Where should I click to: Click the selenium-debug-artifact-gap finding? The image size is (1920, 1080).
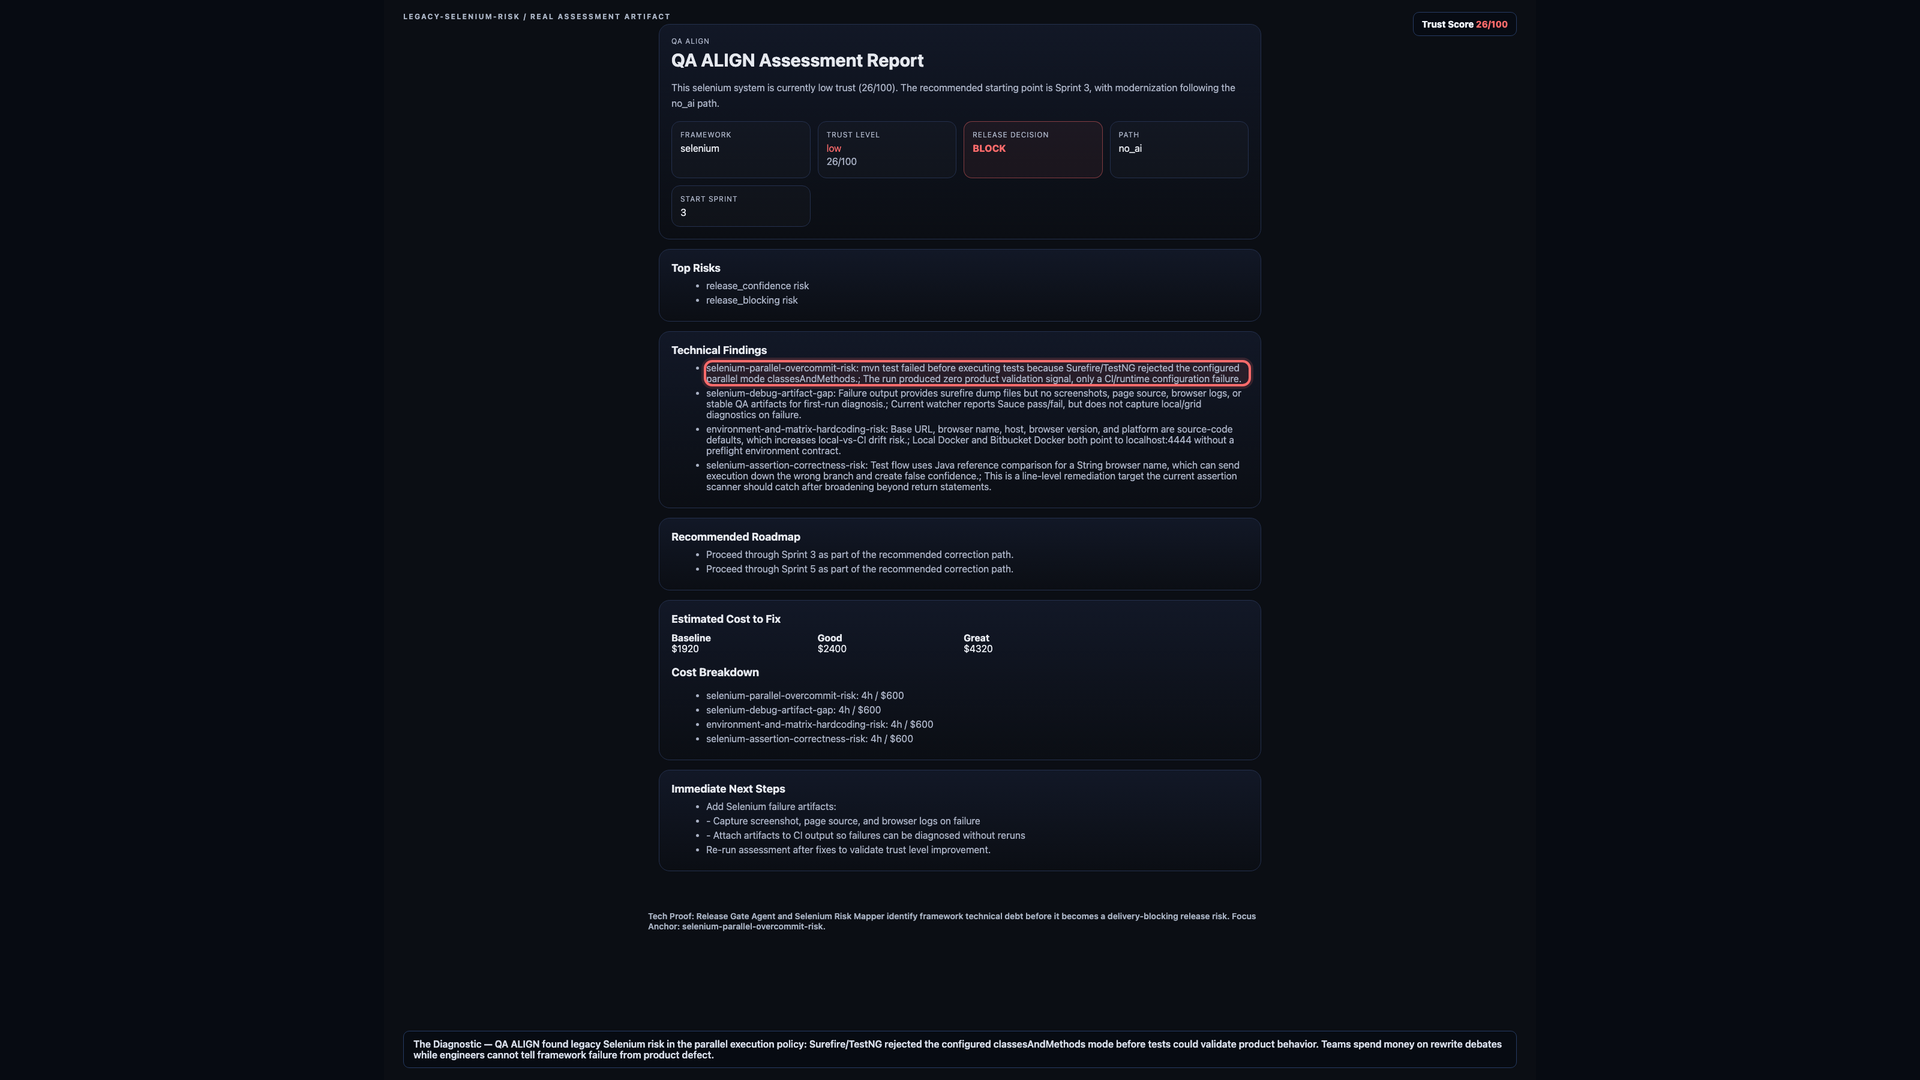click(x=974, y=404)
